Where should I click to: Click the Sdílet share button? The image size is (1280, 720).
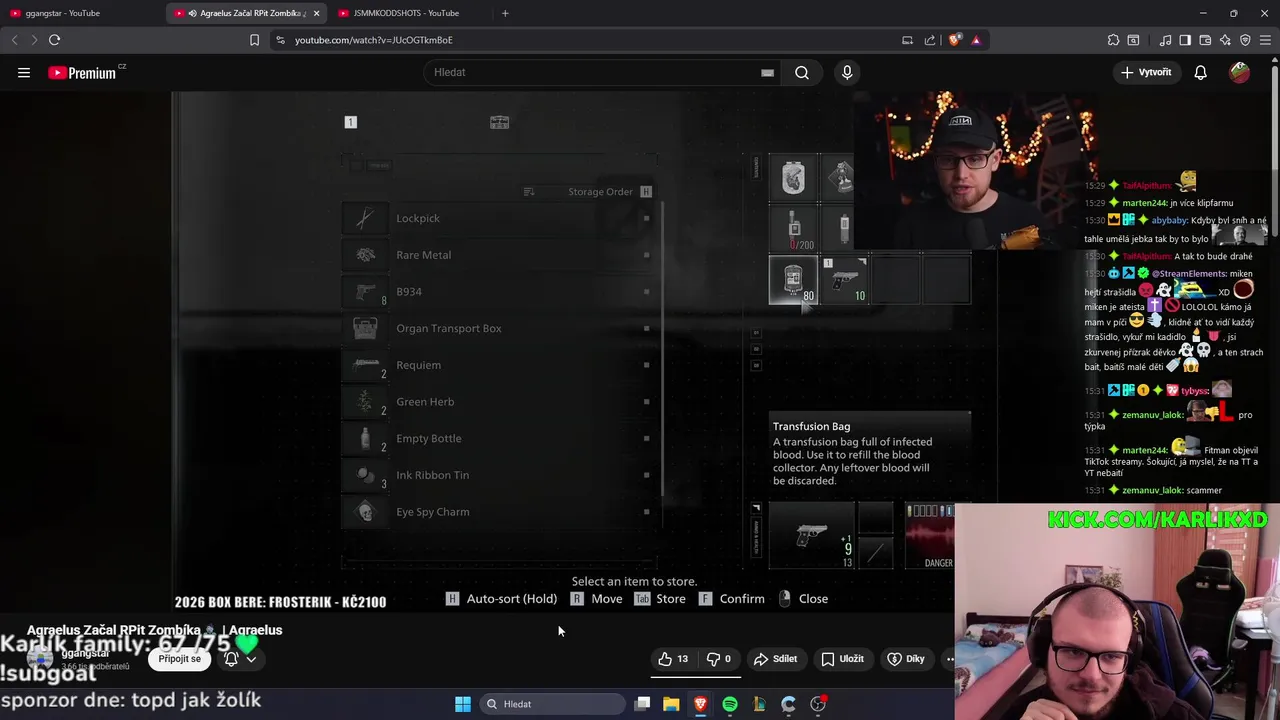click(x=775, y=659)
